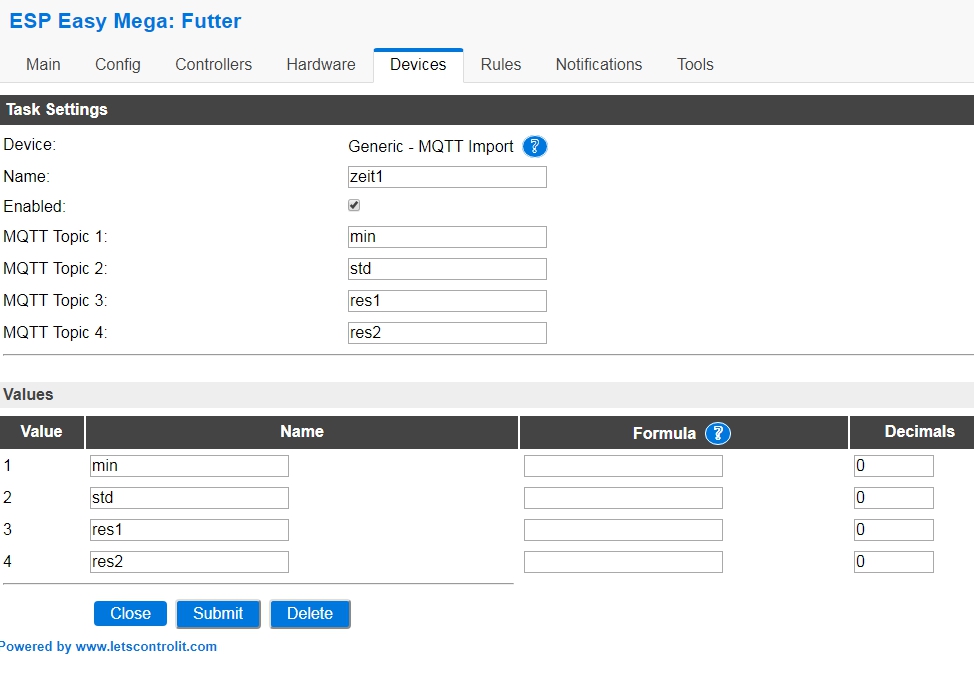
Task: Select the decimals field for value 2
Action: coord(893,497)
